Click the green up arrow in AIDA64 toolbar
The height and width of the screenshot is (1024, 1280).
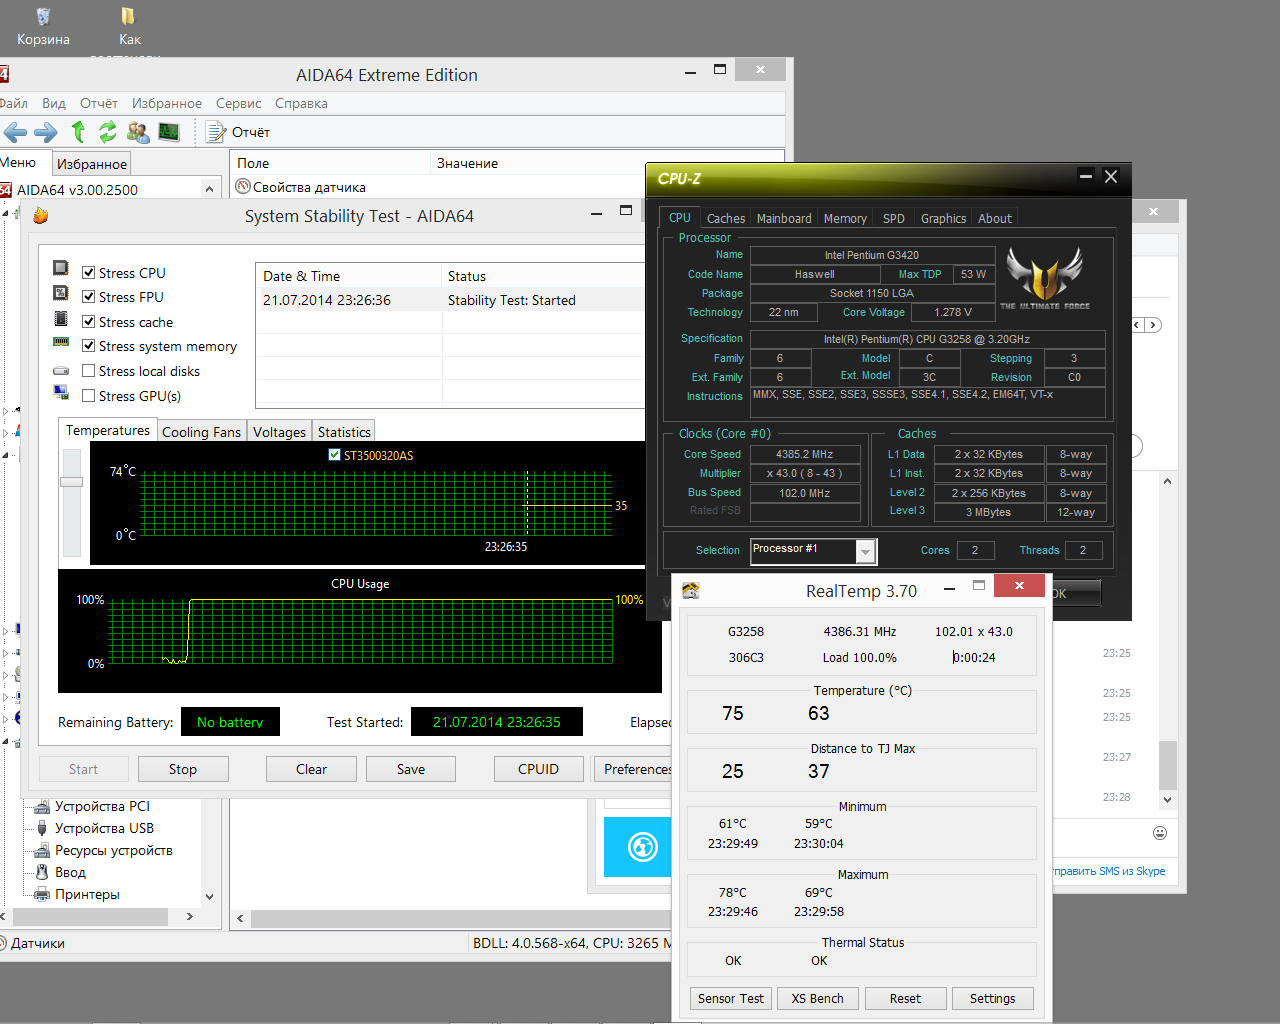(78, 131)
